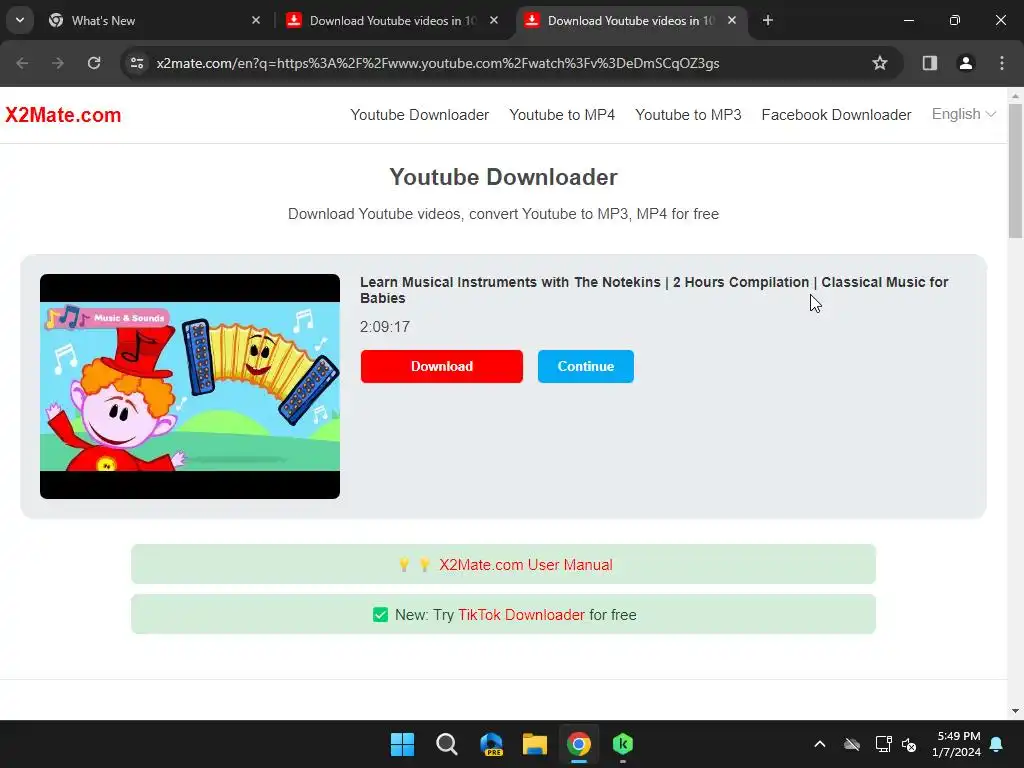Go forward in browser history
Image resolution: width=1024 pixels, height=768 pixels.
pyautogui.click(x=58, y=63)
